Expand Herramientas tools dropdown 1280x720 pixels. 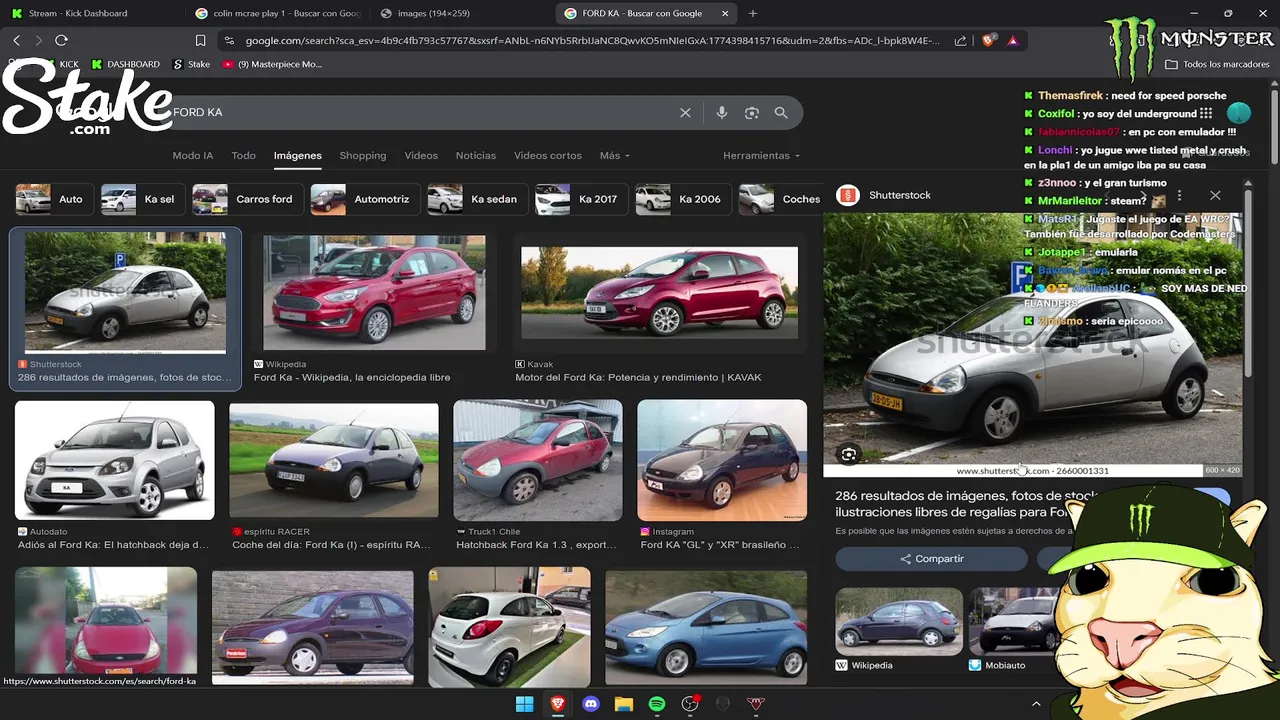(x=762, y=155)
